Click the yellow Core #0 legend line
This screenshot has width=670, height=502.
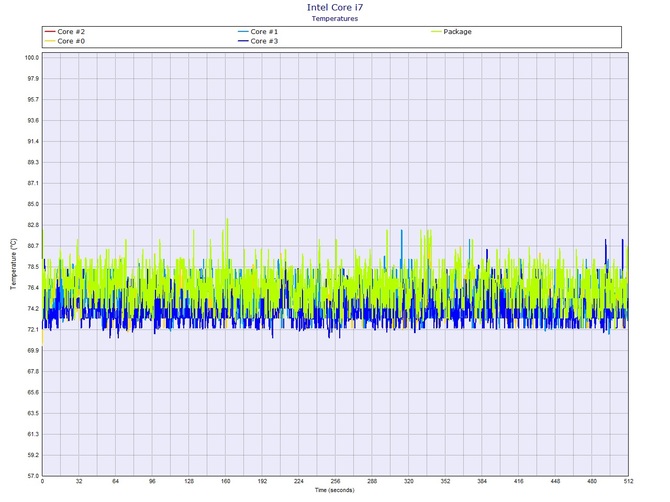pyautogui.click(x=50, y=41)
